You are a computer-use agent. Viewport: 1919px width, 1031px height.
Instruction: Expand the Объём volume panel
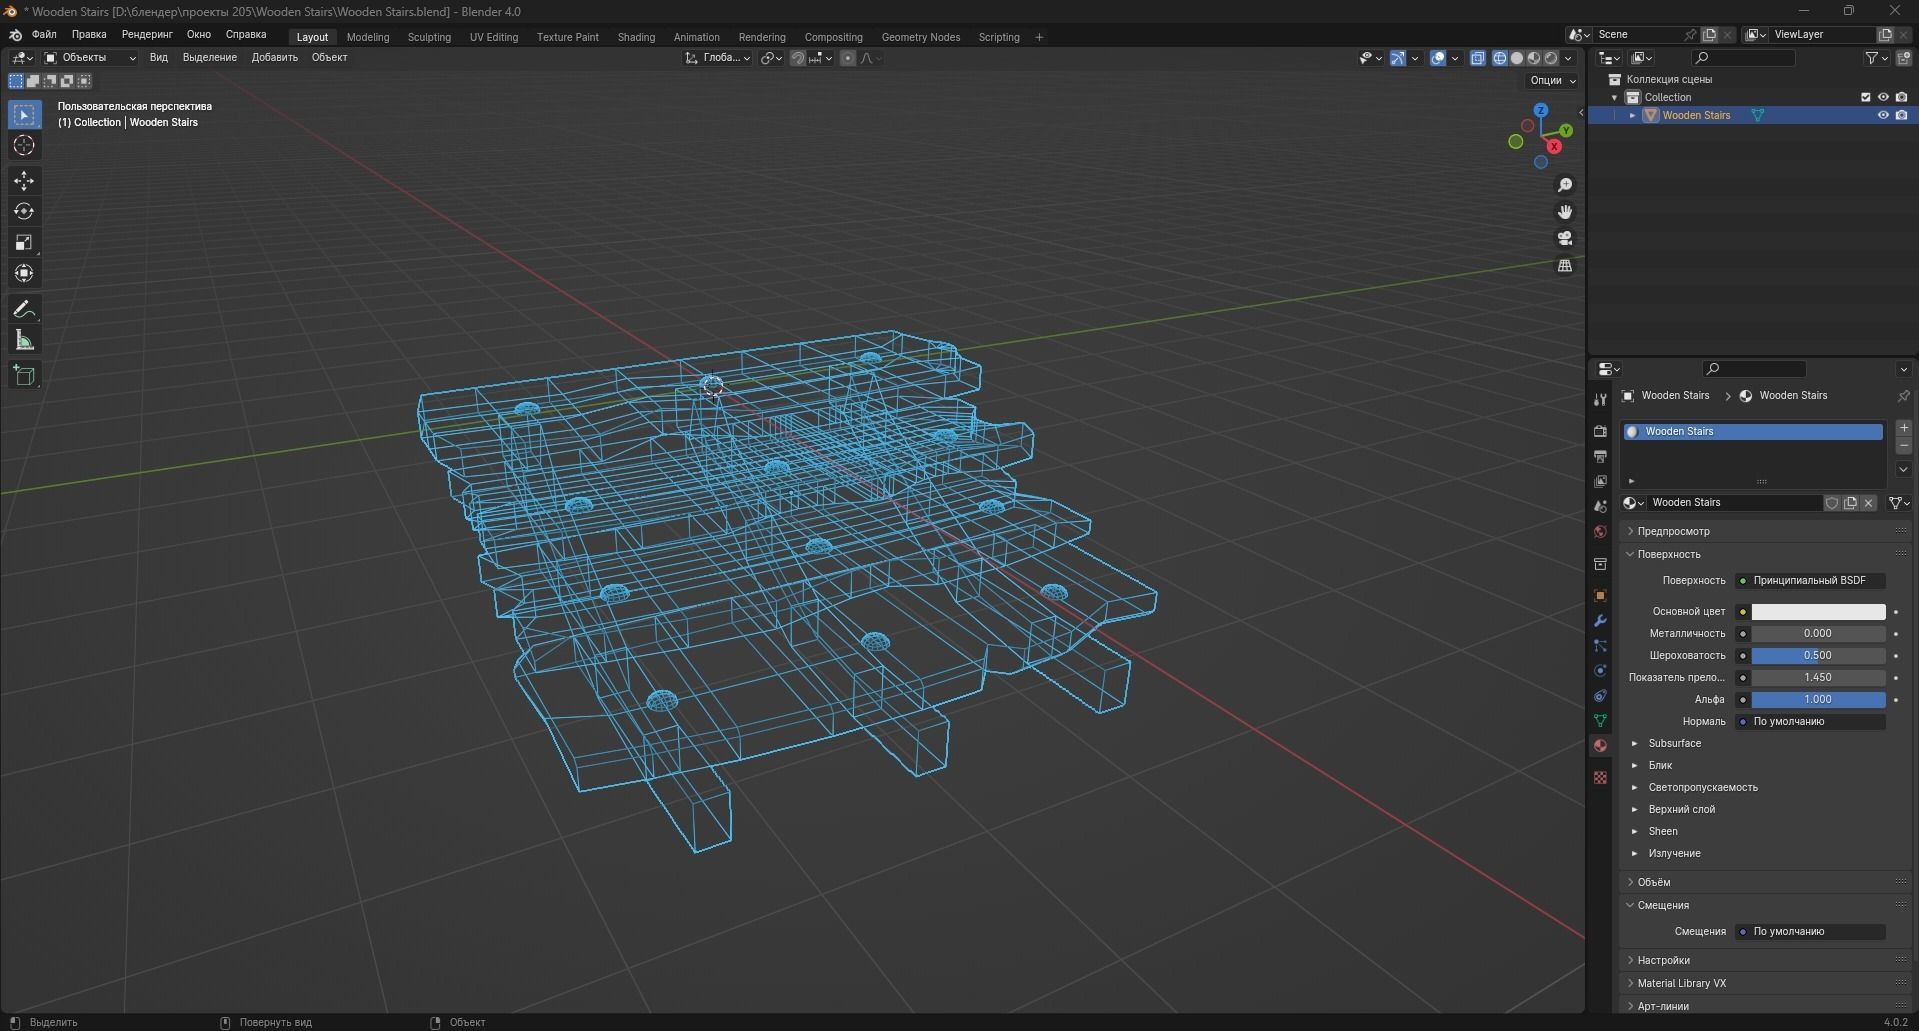(1654, 883)
